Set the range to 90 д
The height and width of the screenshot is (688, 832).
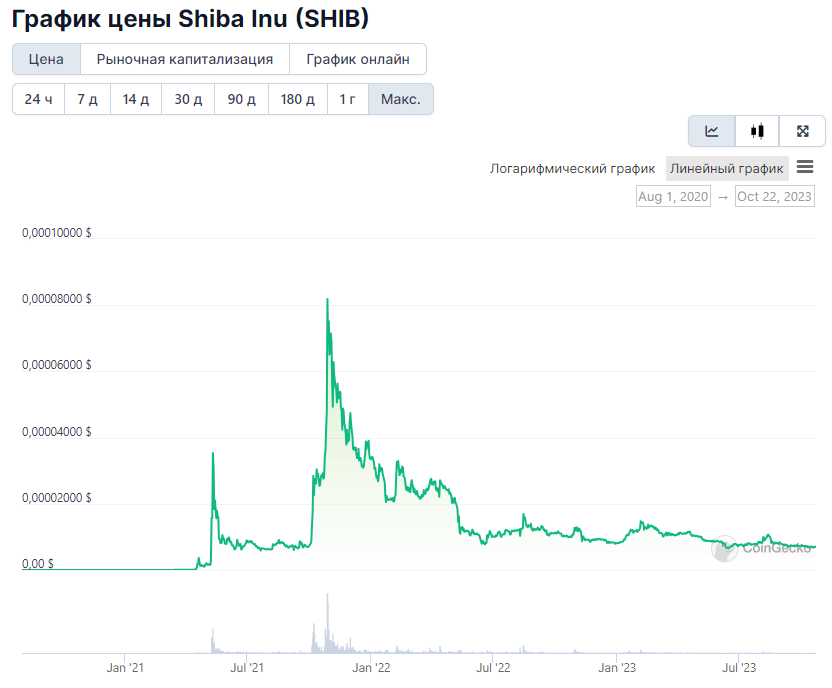(241, 99)
